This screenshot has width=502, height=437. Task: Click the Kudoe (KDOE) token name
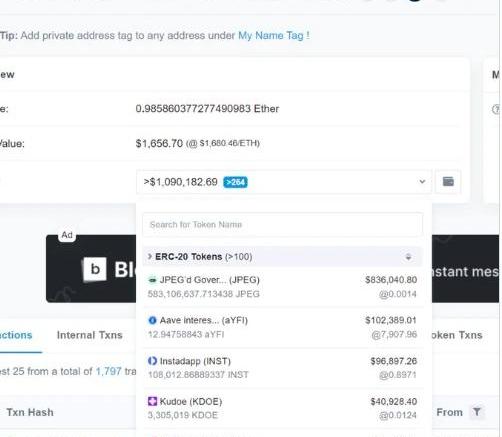[191, 401]
